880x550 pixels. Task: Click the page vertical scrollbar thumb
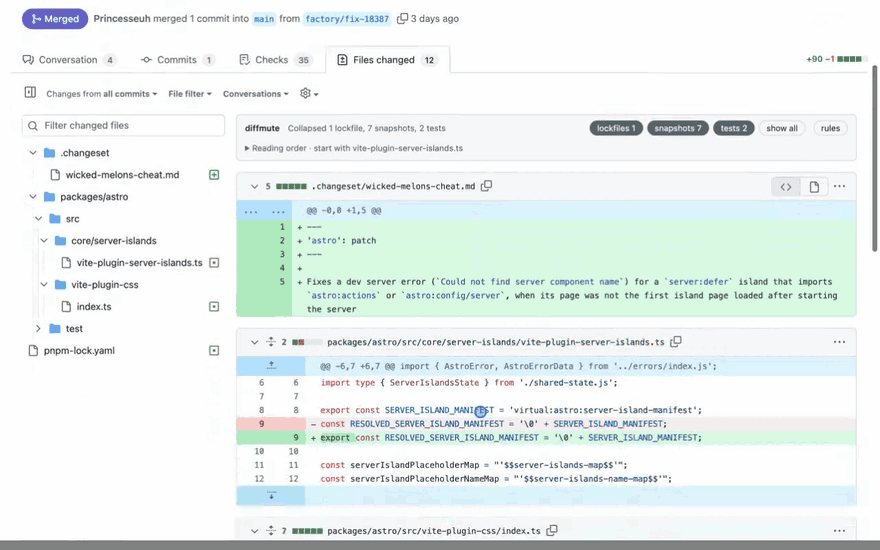click(x=874, y=159)
